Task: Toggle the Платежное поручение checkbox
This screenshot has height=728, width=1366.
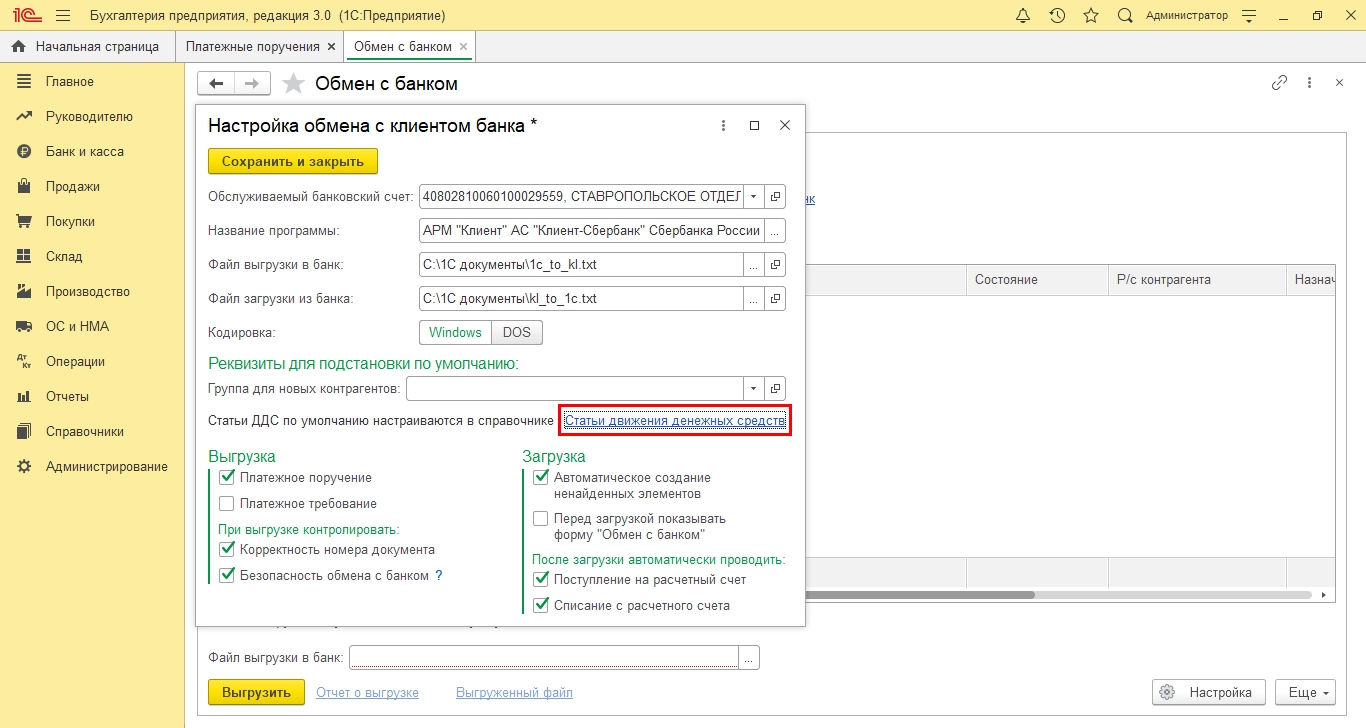Action: [227, 477]
